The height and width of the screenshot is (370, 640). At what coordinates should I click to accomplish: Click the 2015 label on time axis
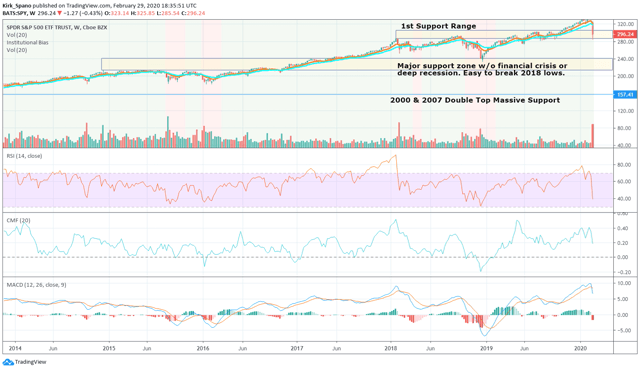(x=109, y=348)
